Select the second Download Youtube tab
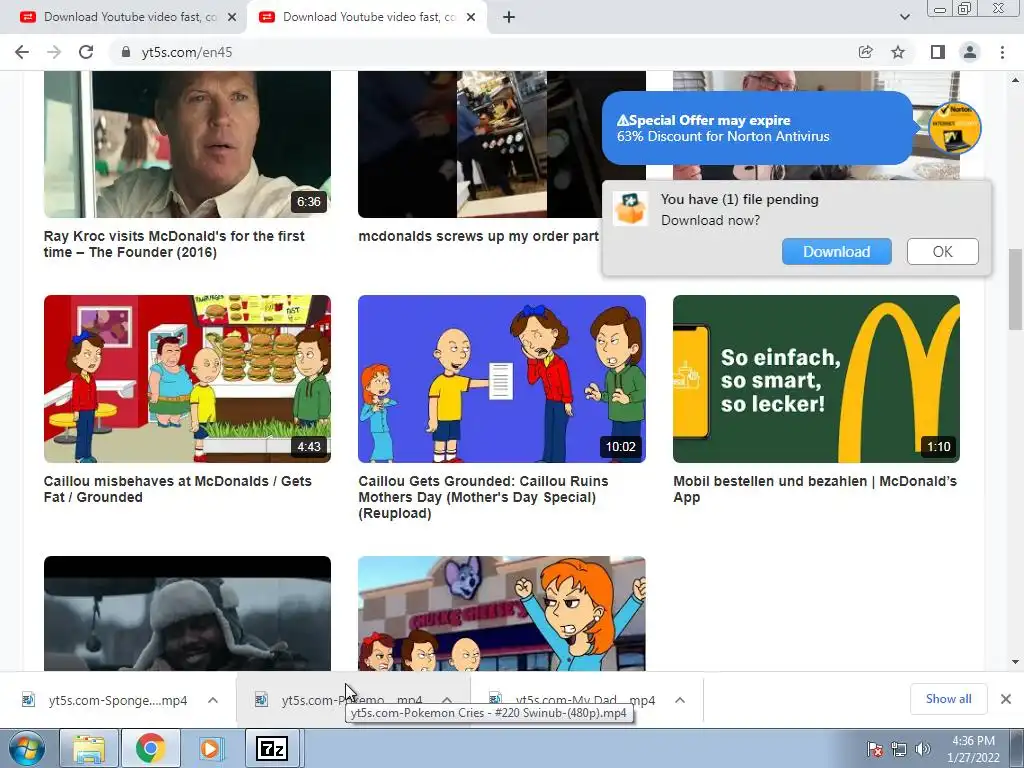 [369, 18]
